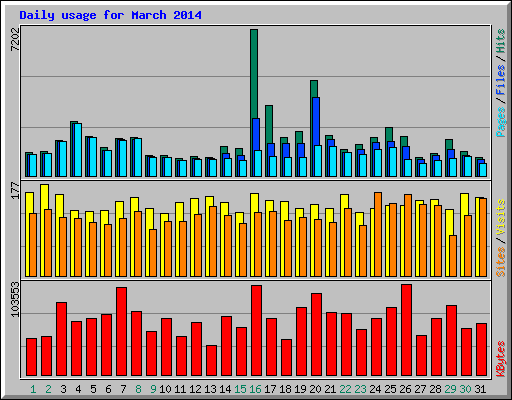Click day 5 on the x-axis
512x400 pixels.
93,389
